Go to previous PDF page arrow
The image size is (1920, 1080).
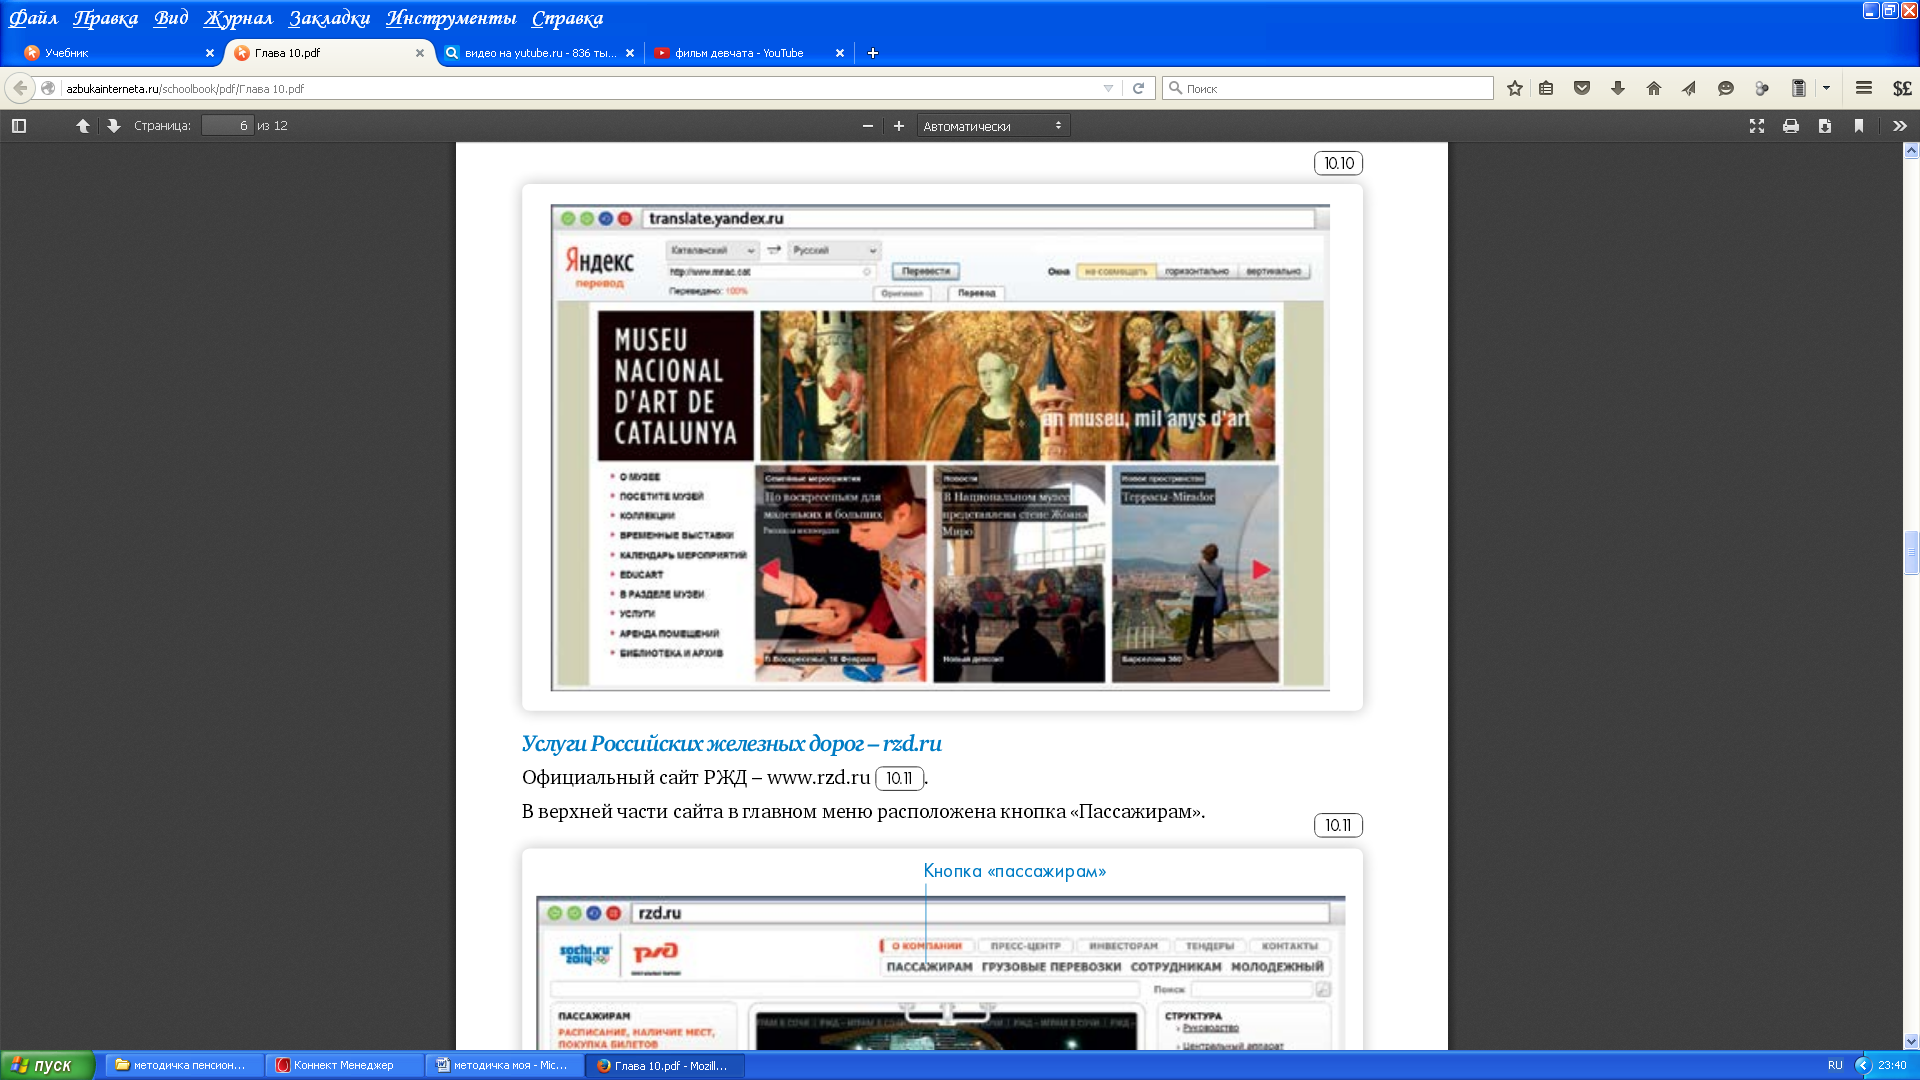pyautogui.click(x=83, y=126)
